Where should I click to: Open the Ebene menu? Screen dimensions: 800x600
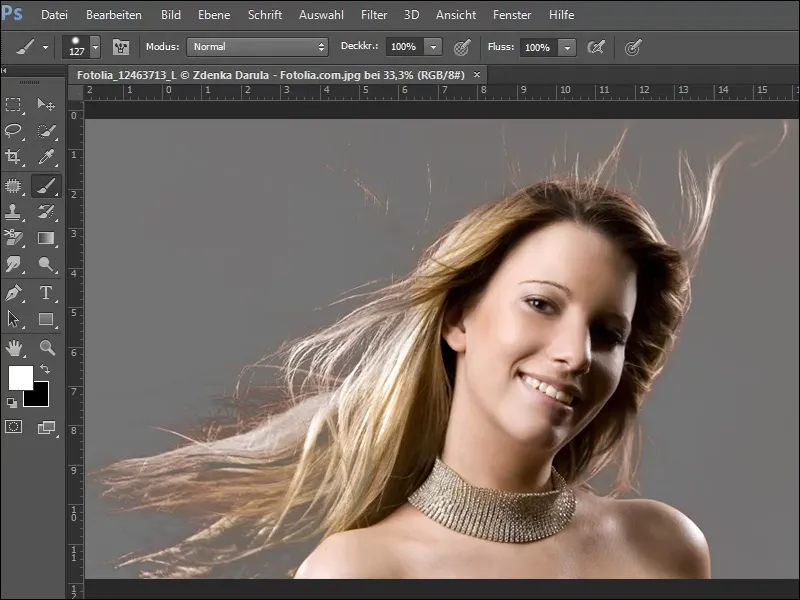[x=214, y=15]
